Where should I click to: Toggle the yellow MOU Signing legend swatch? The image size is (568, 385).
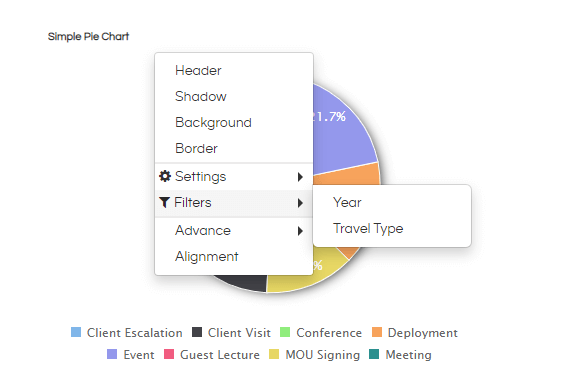tap(274, 354)
